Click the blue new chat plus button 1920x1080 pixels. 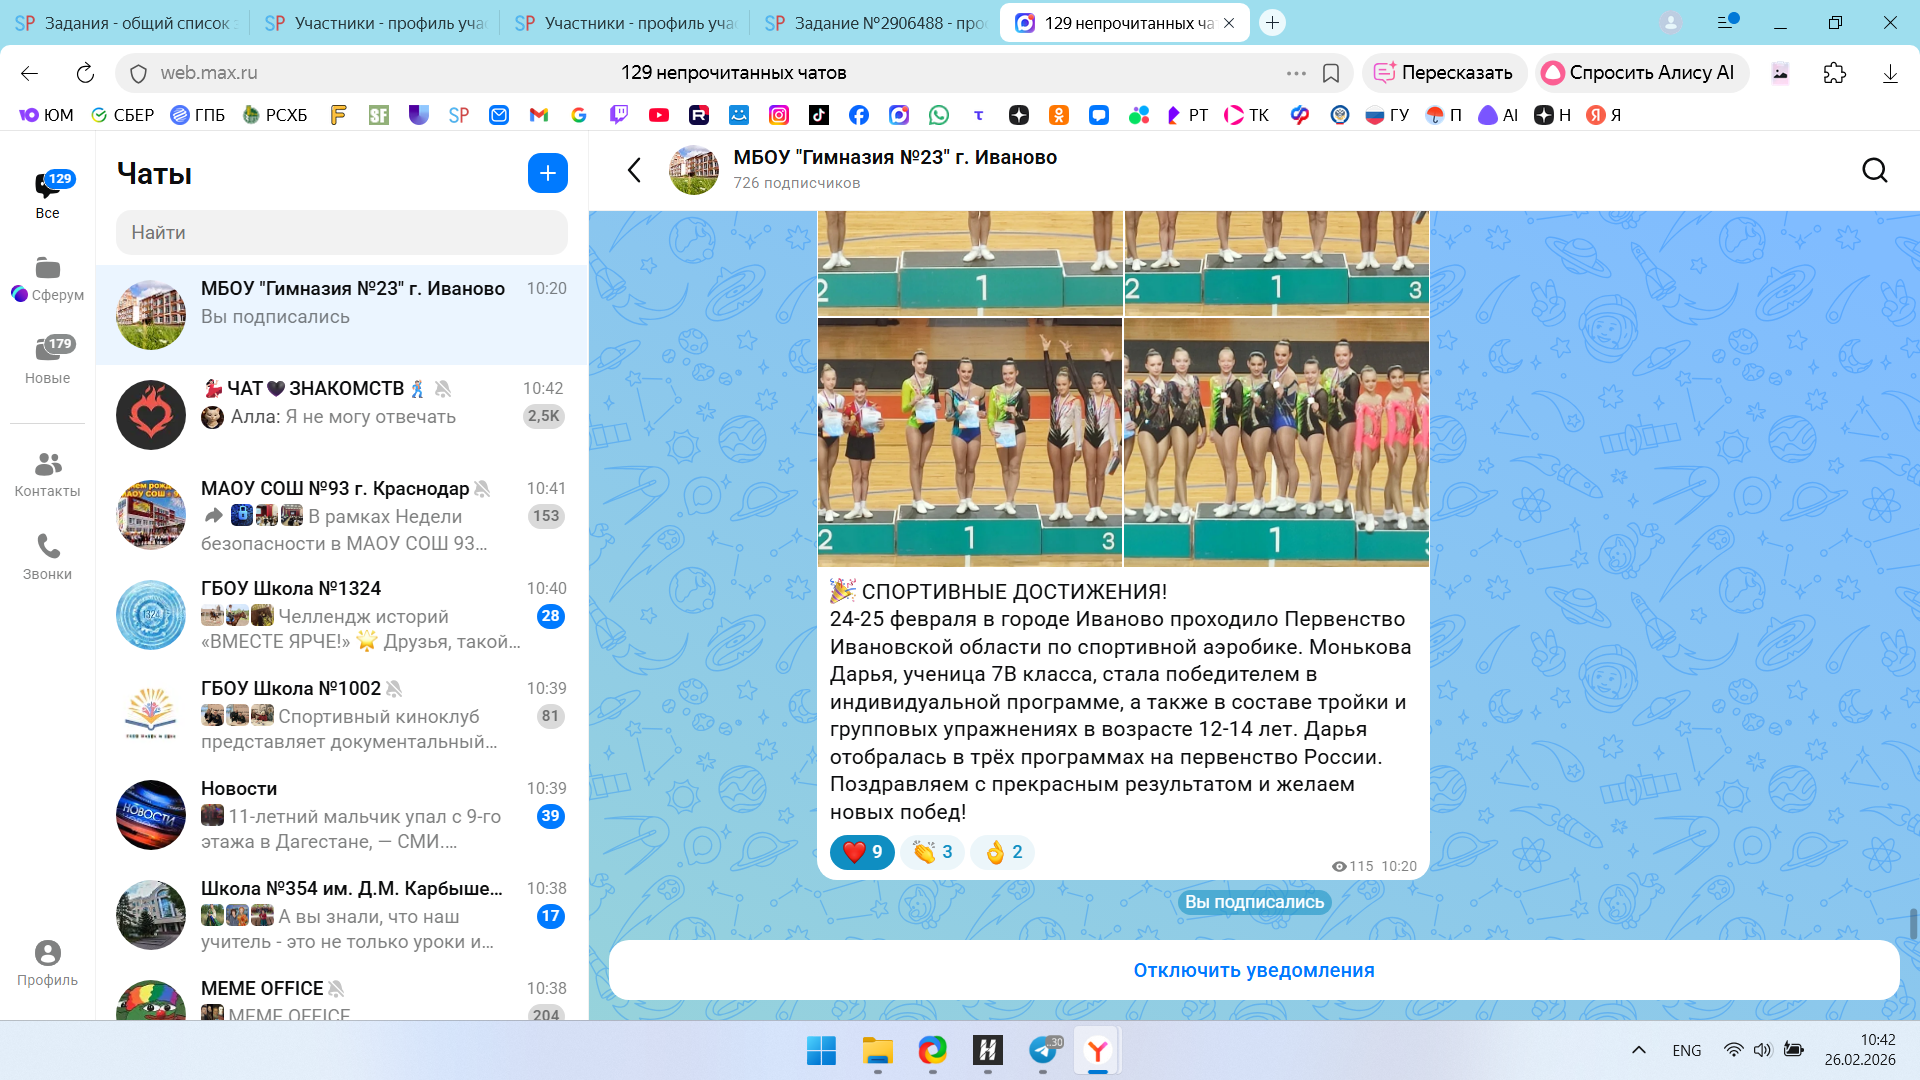[x=547, y=173]
